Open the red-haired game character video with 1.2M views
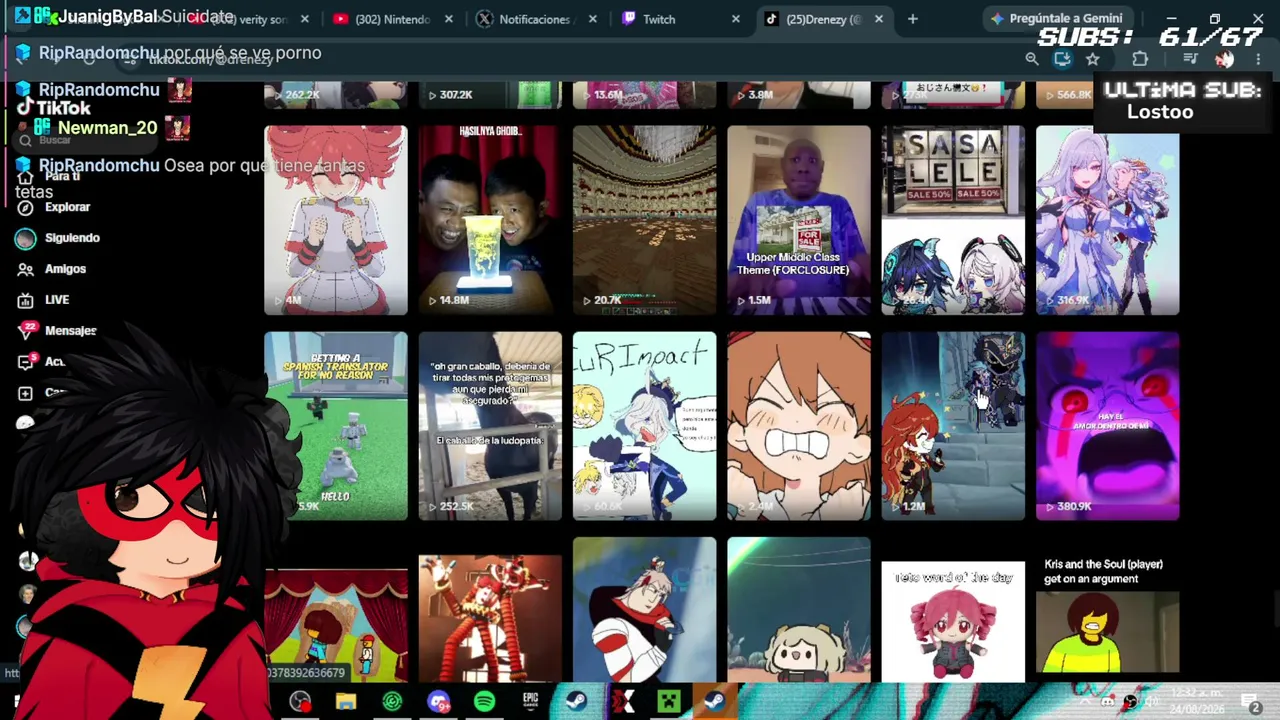Screen dimensions: 1280x720 pos(953,426)
